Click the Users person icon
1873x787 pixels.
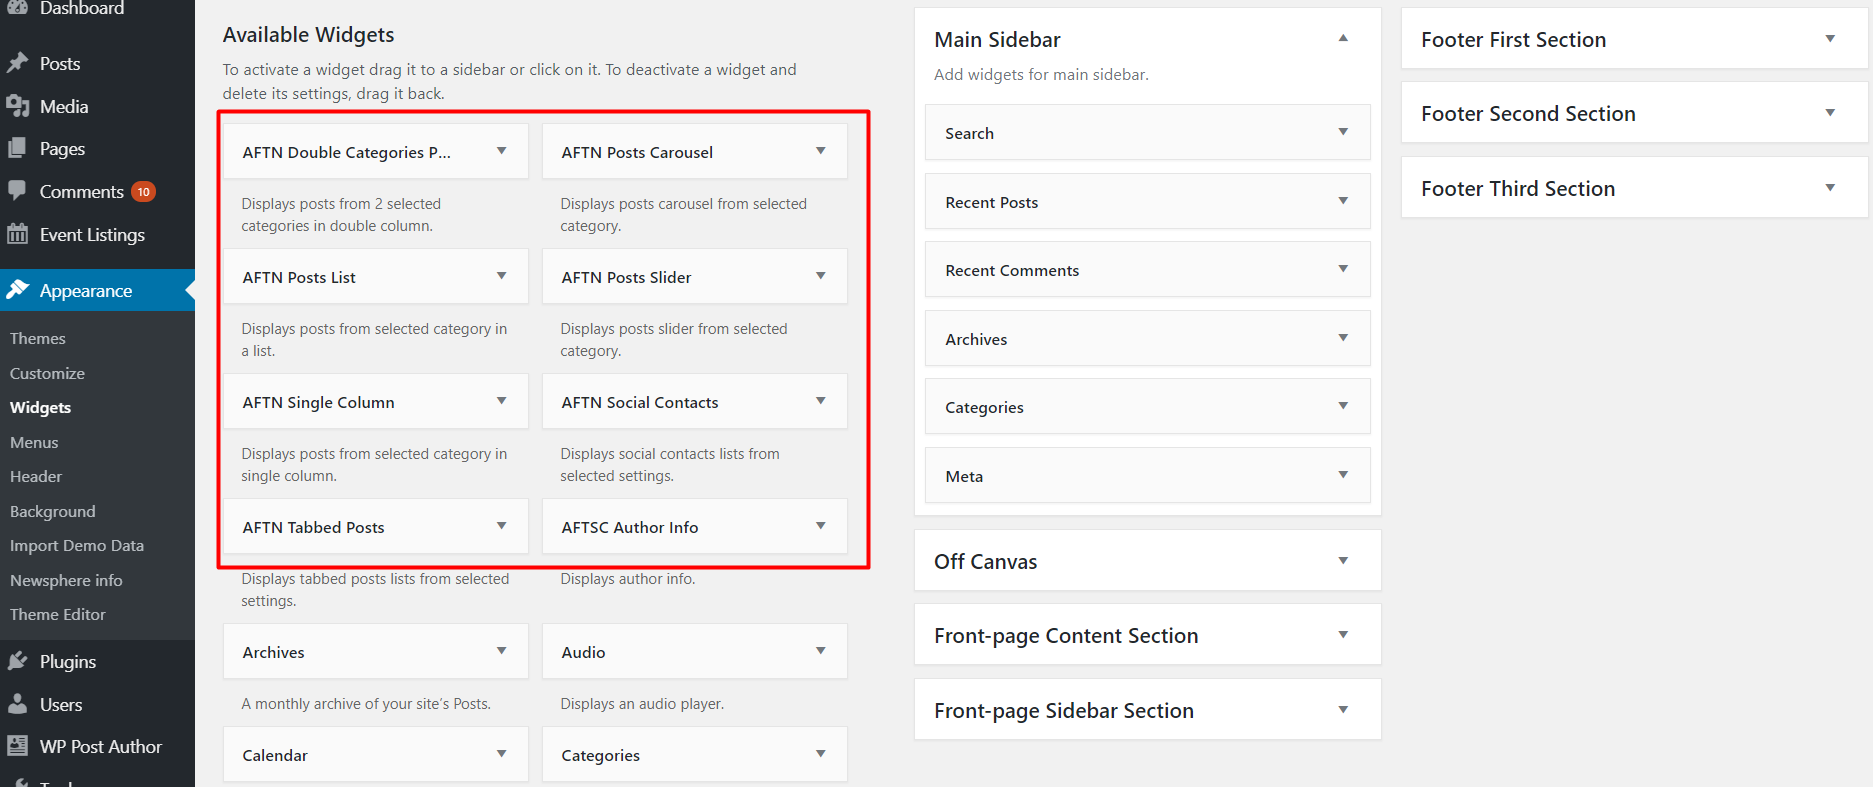(18, 704)
